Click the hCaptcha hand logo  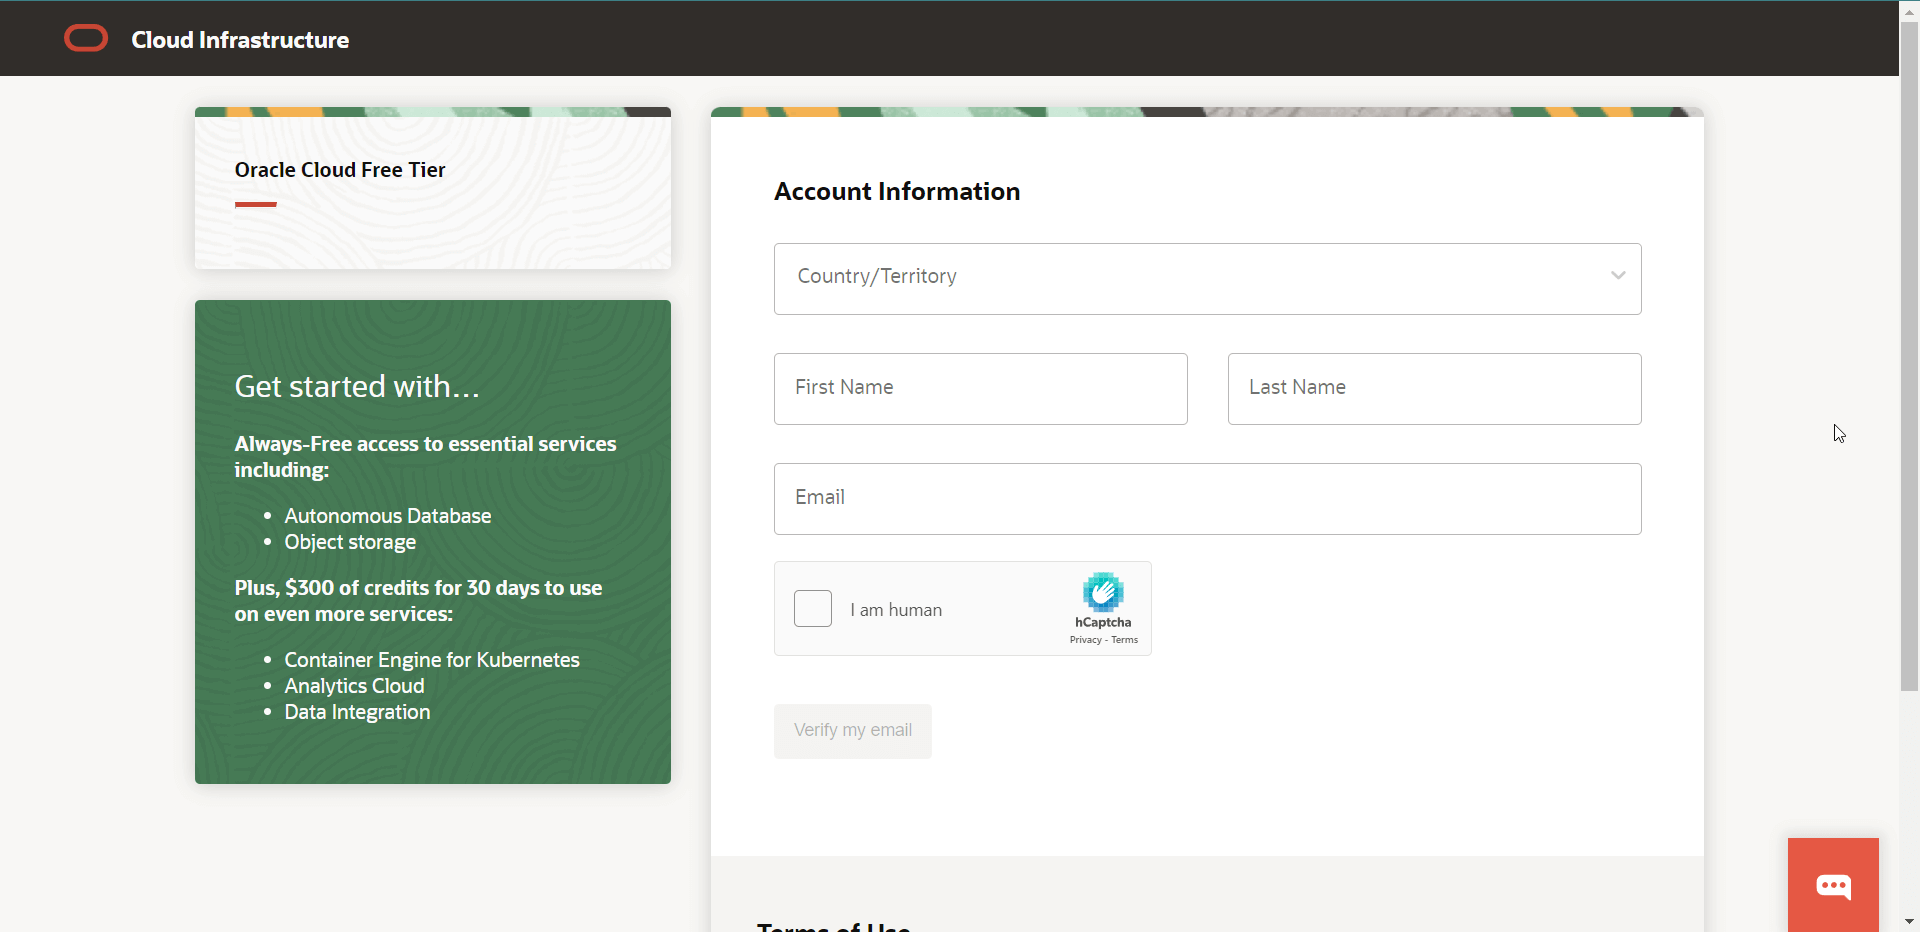(x=1103, y=592)
